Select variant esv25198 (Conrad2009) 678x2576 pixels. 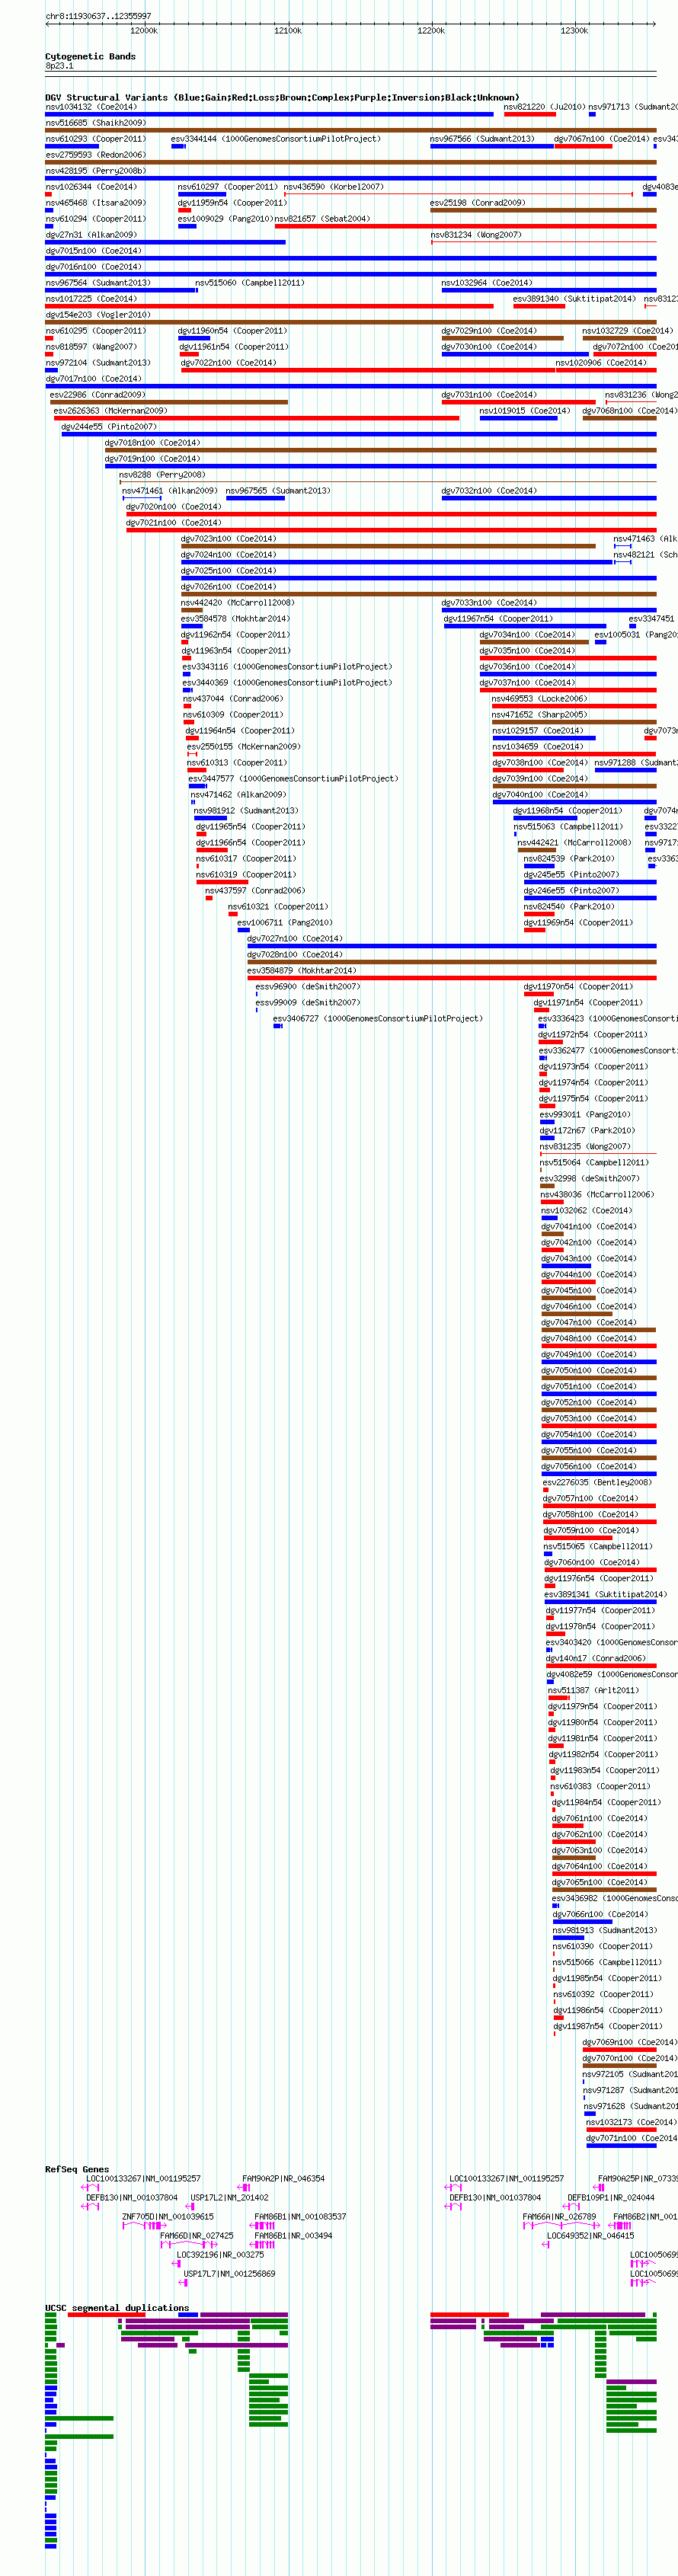(x=478, y=203)
